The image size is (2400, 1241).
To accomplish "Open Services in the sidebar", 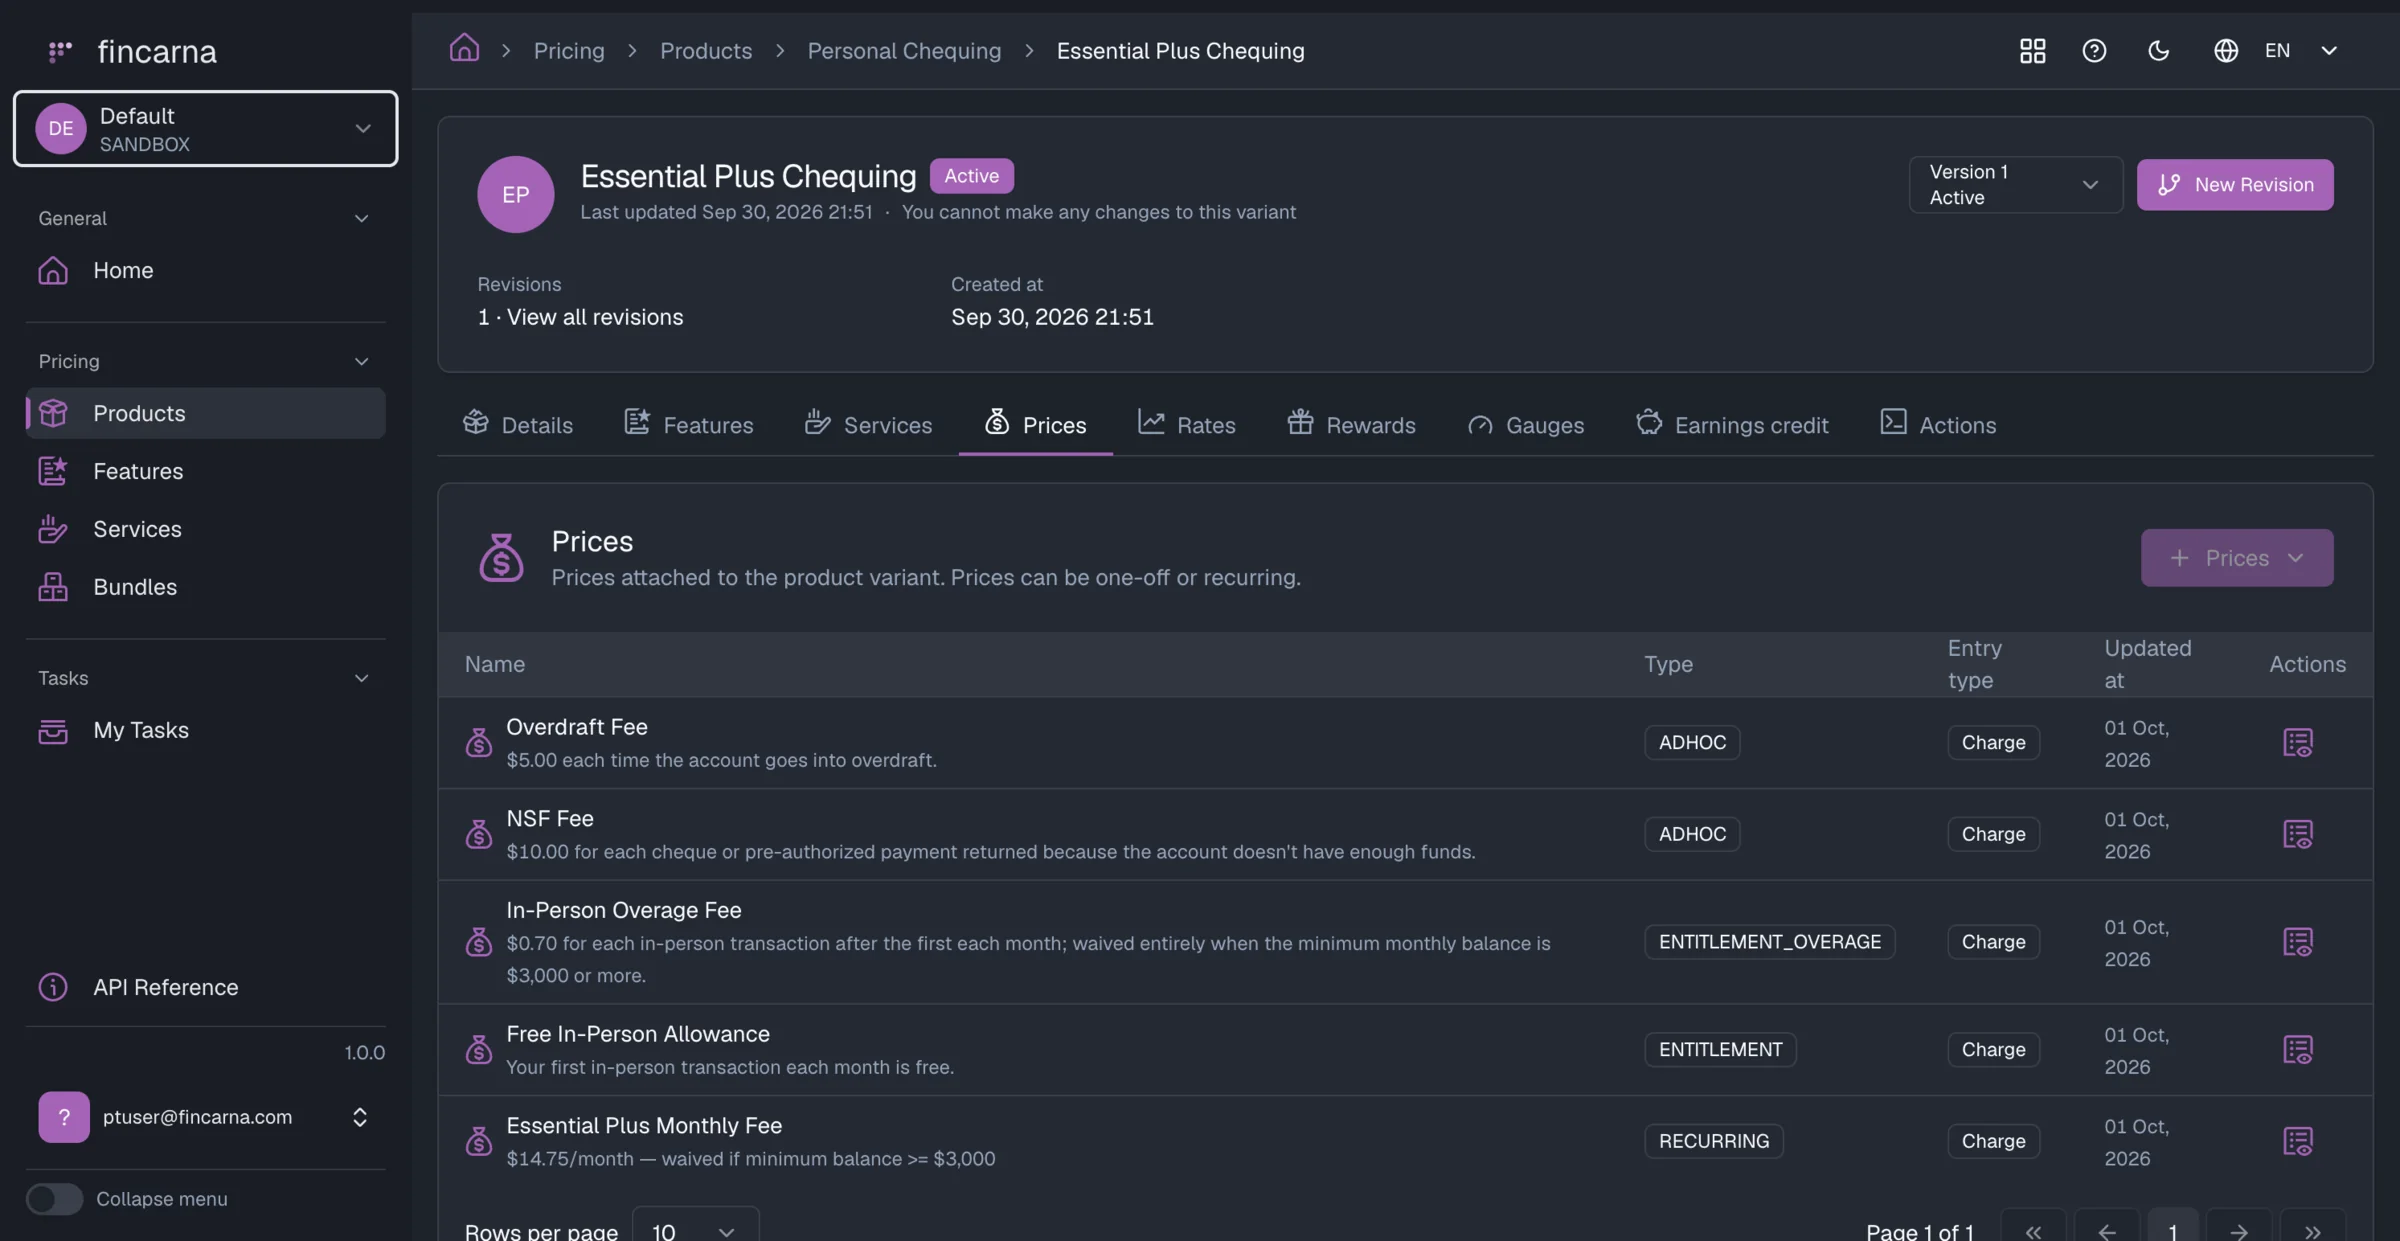I will [205, 529].
